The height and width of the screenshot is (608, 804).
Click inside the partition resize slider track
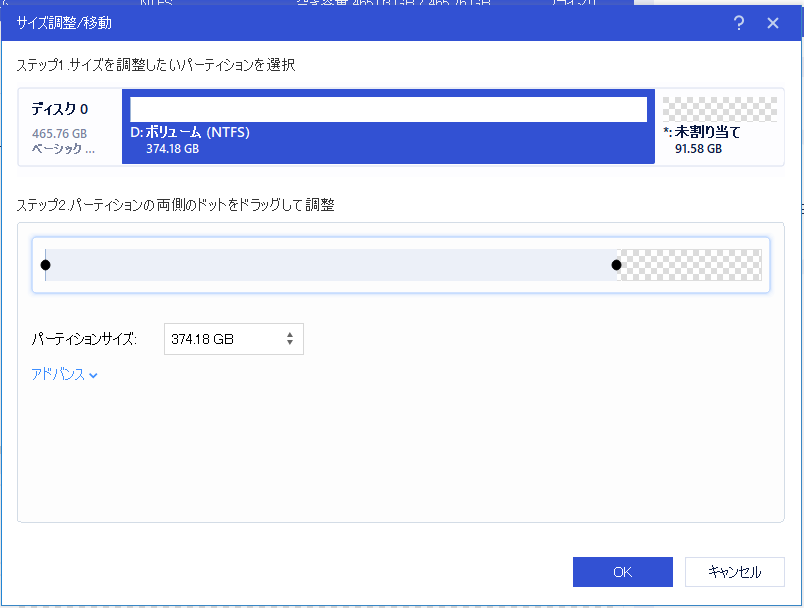330,264
